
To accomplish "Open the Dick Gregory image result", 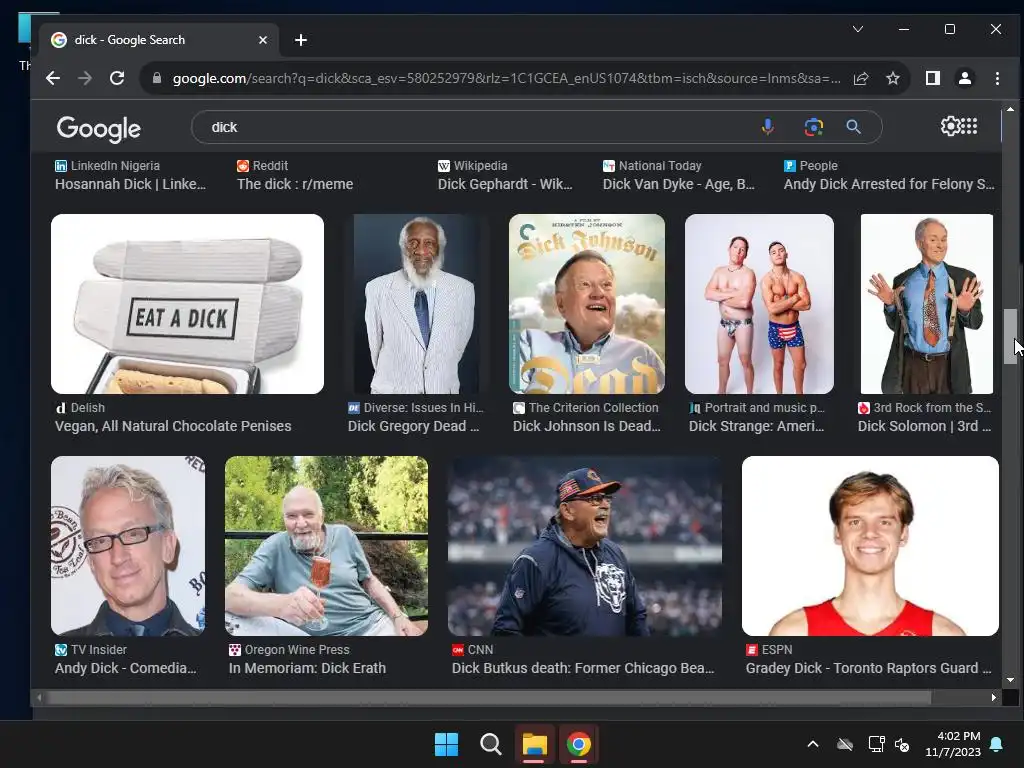I will pos(418,304).
